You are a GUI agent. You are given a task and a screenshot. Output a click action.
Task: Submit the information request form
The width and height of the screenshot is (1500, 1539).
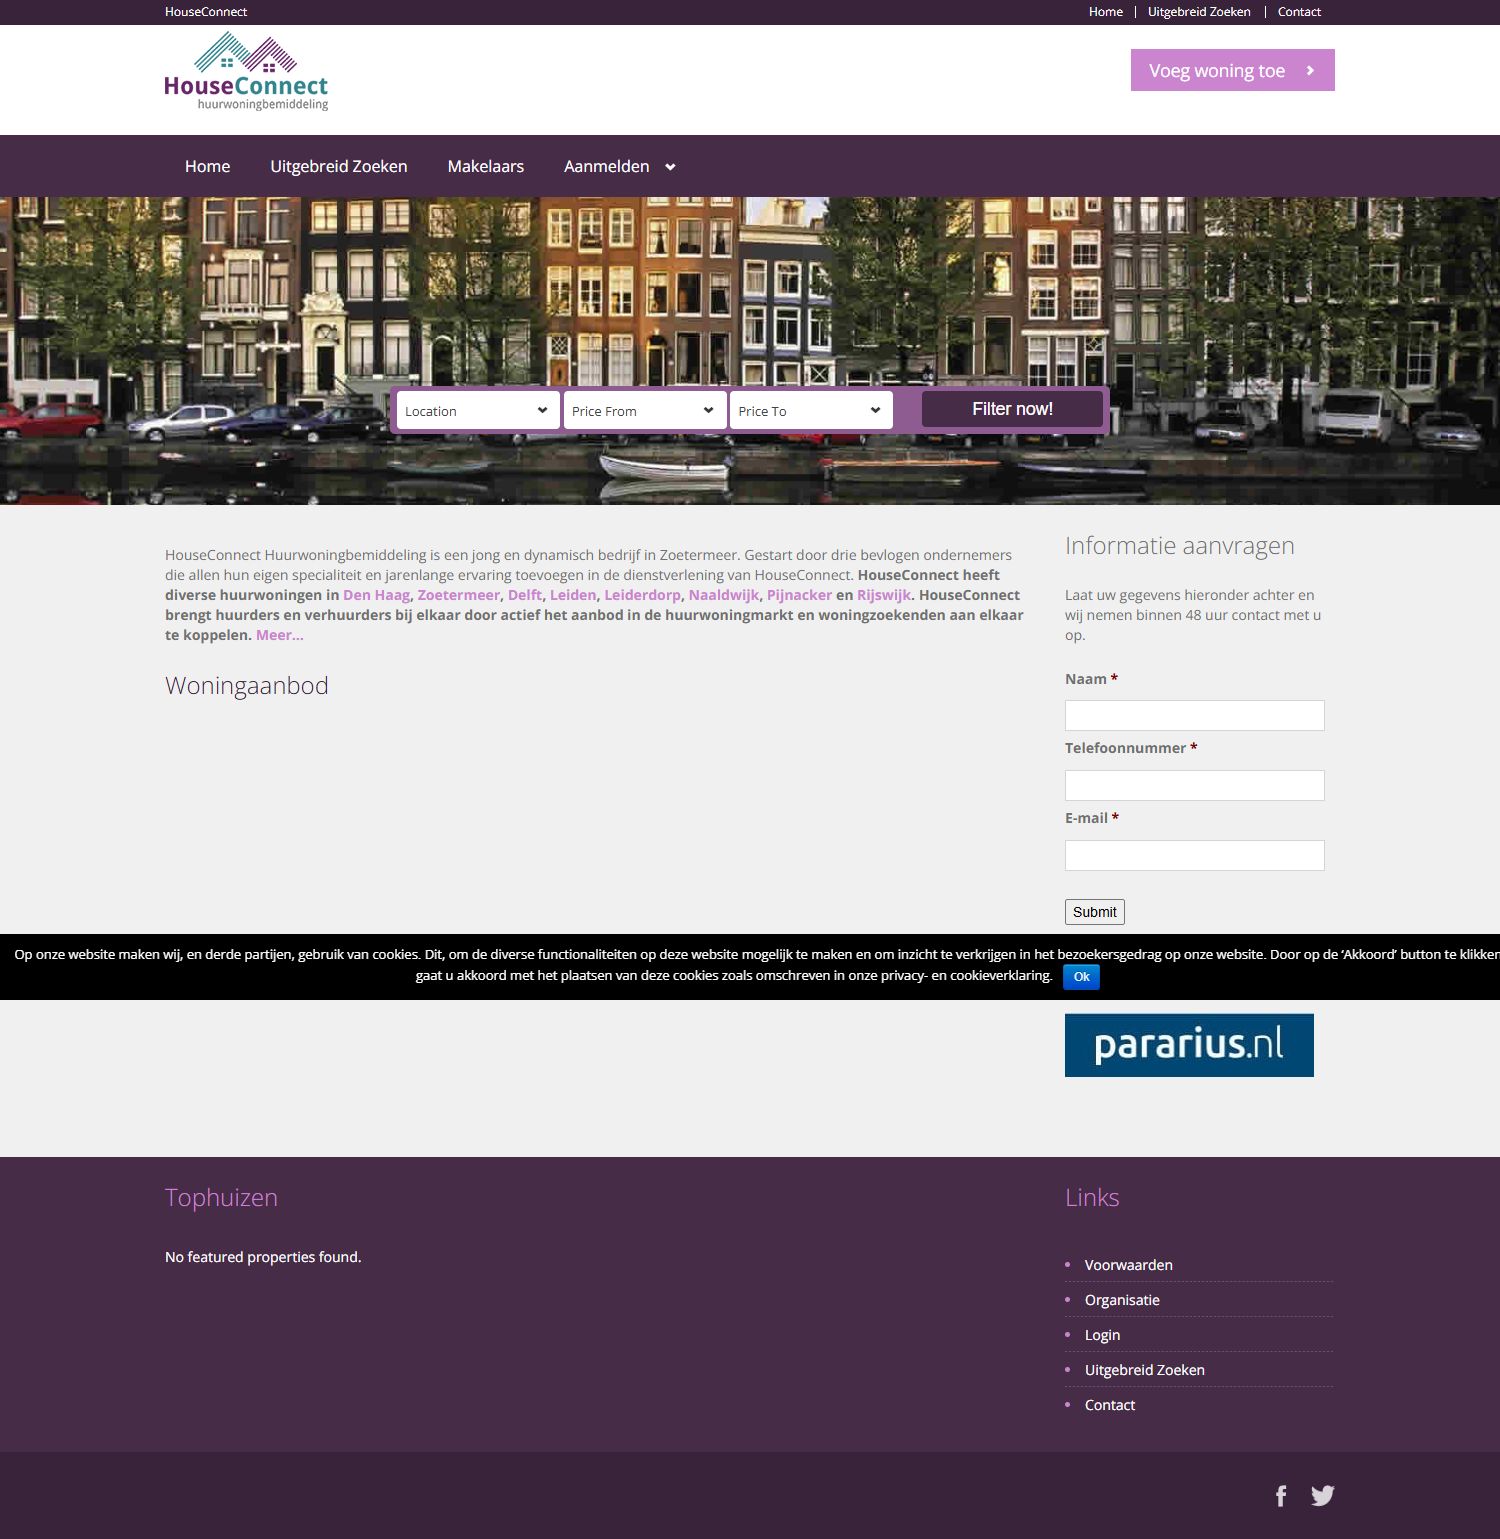pyautogui.click(x=1094, y=911)
